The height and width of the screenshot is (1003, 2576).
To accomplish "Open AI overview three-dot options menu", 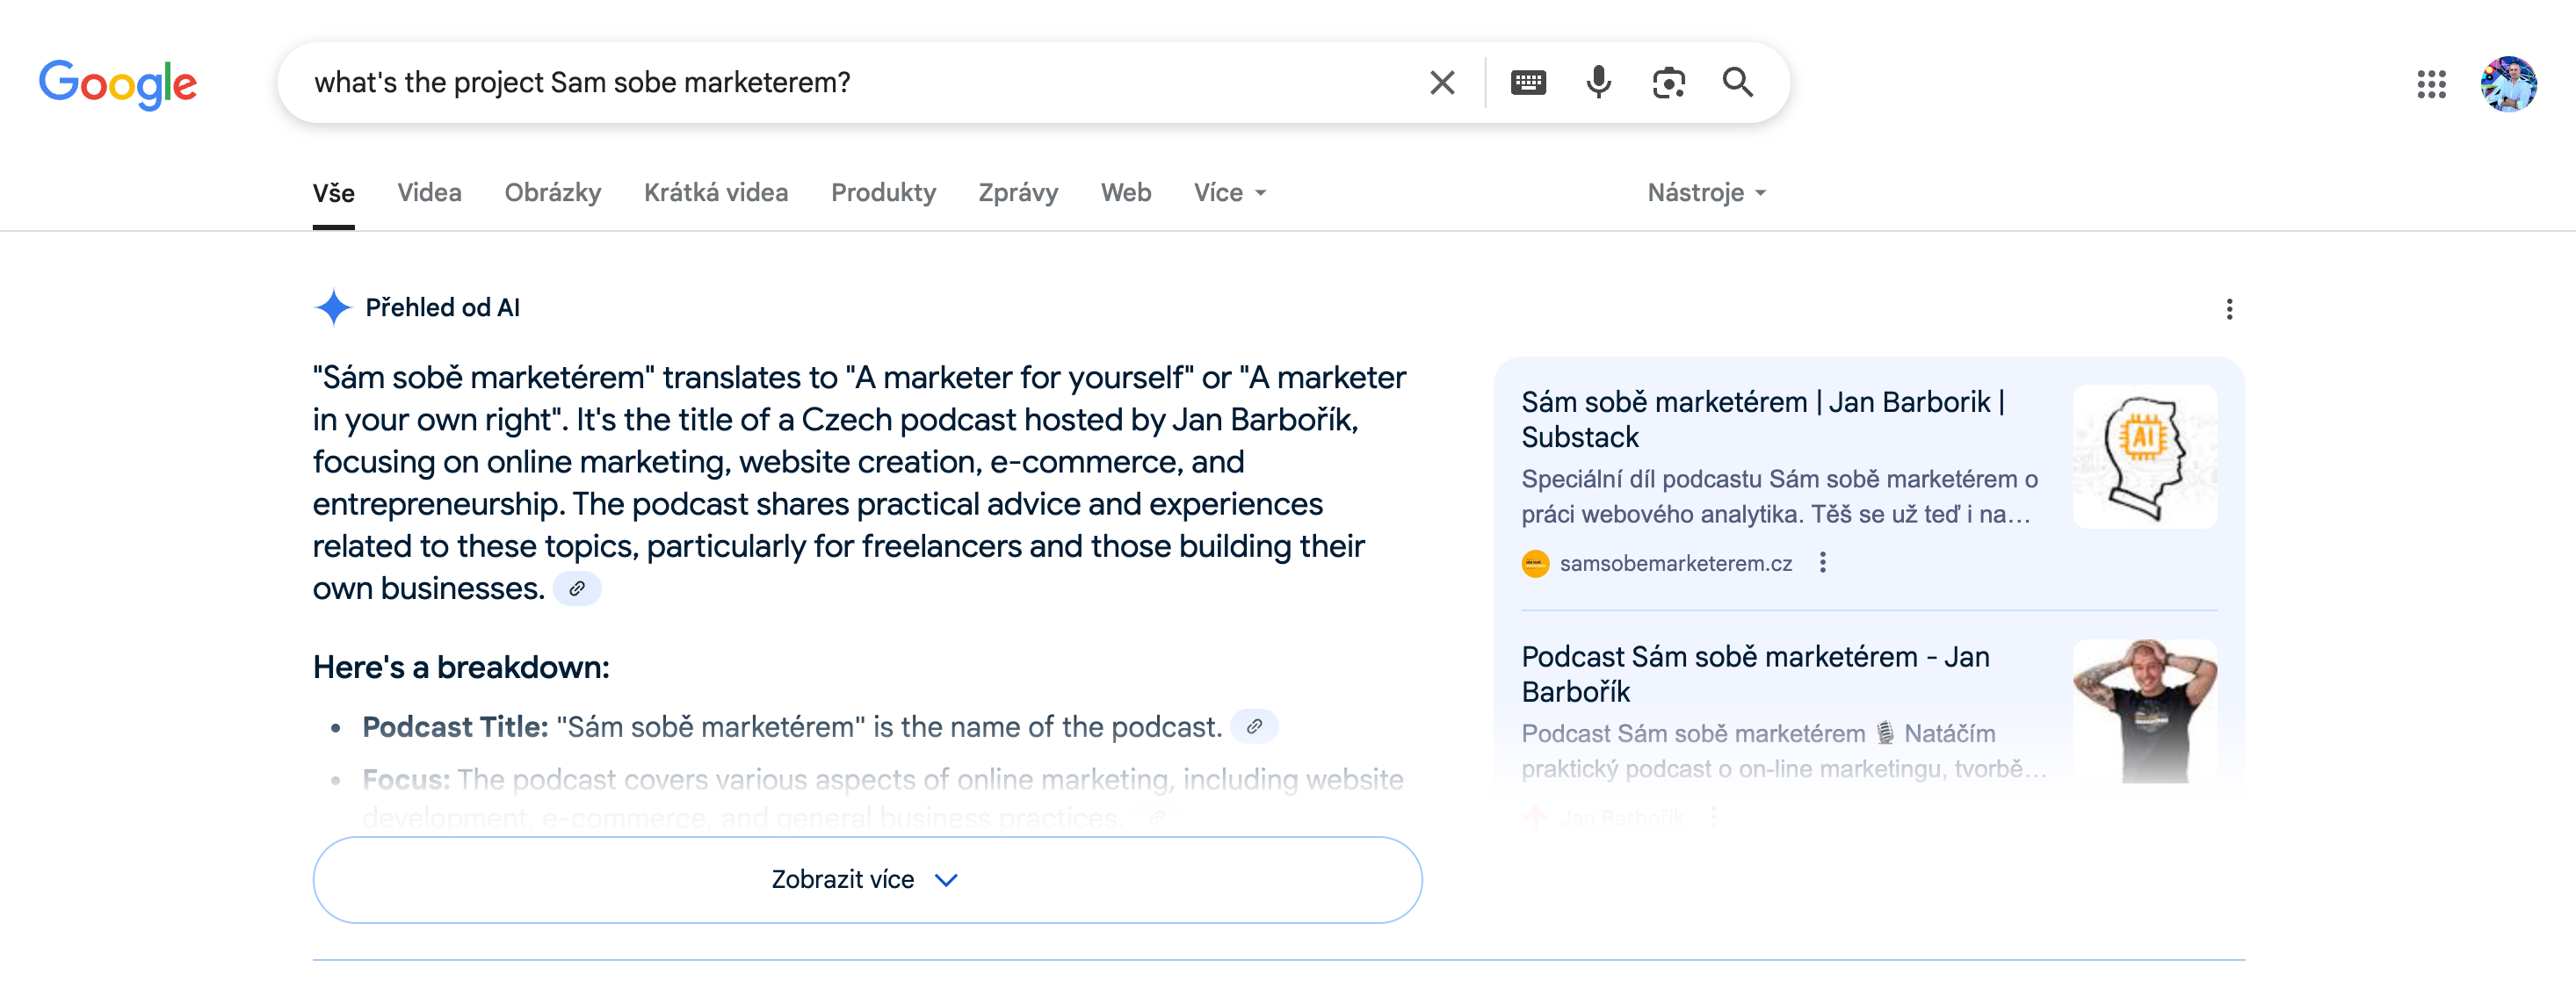I will pyautogui.click(x=2228, y=309).
